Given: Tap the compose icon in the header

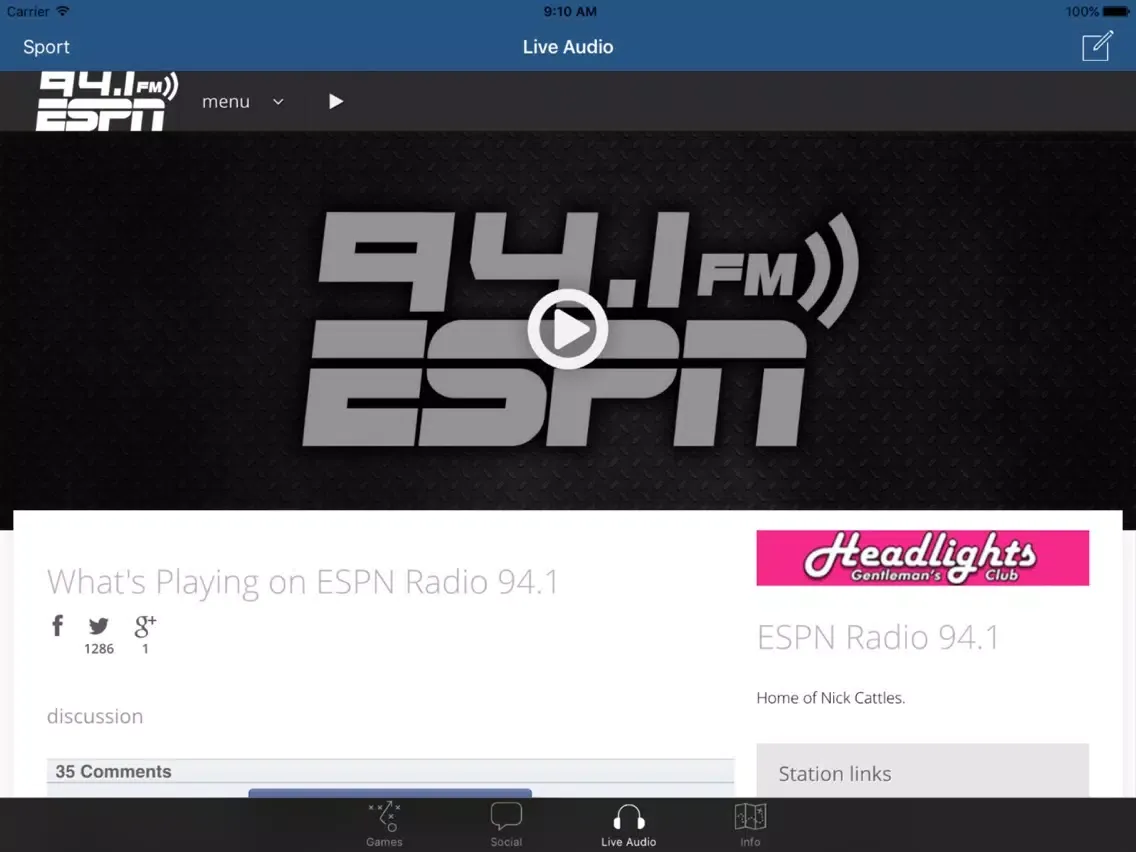Looking at the screenshot, I should point(1098,46).
